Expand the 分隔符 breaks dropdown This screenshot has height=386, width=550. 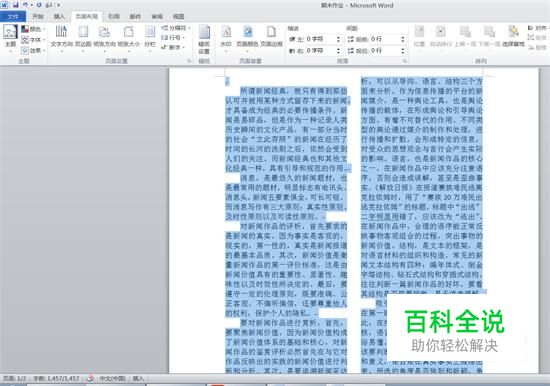pyautogui.click(x=176, y=28)
